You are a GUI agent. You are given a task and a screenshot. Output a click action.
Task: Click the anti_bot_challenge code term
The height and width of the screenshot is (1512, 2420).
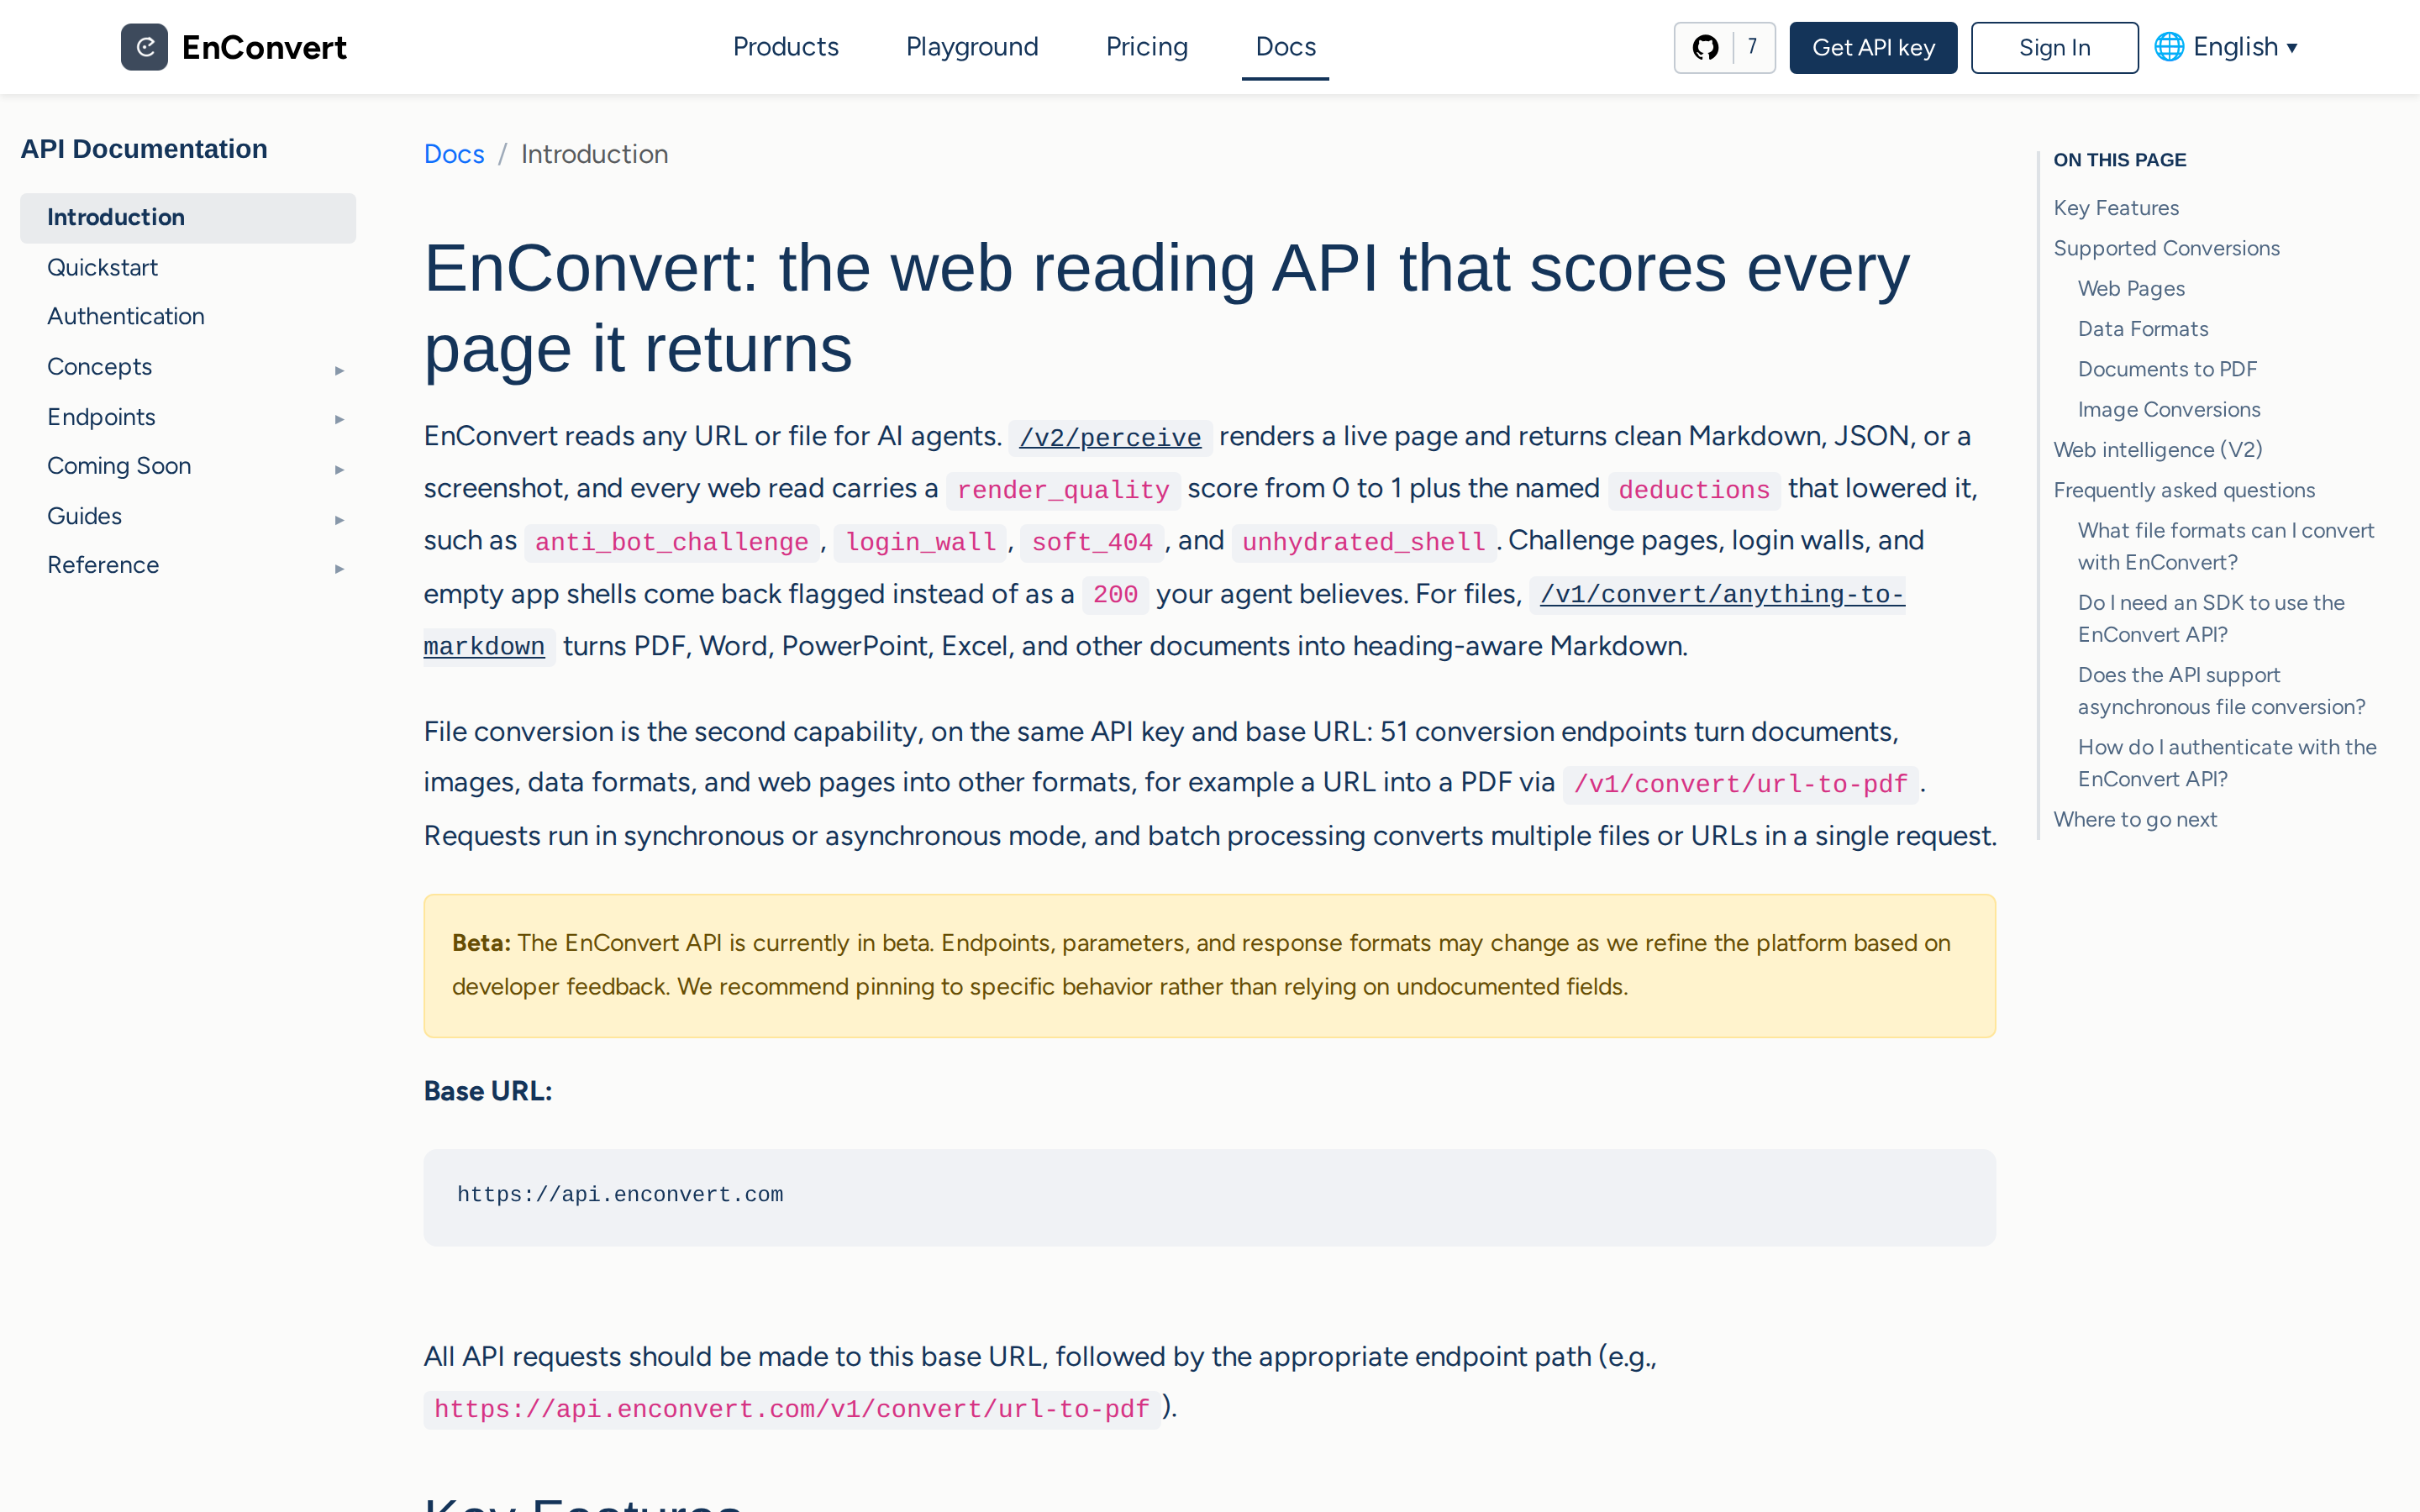(x=671, y=542)
